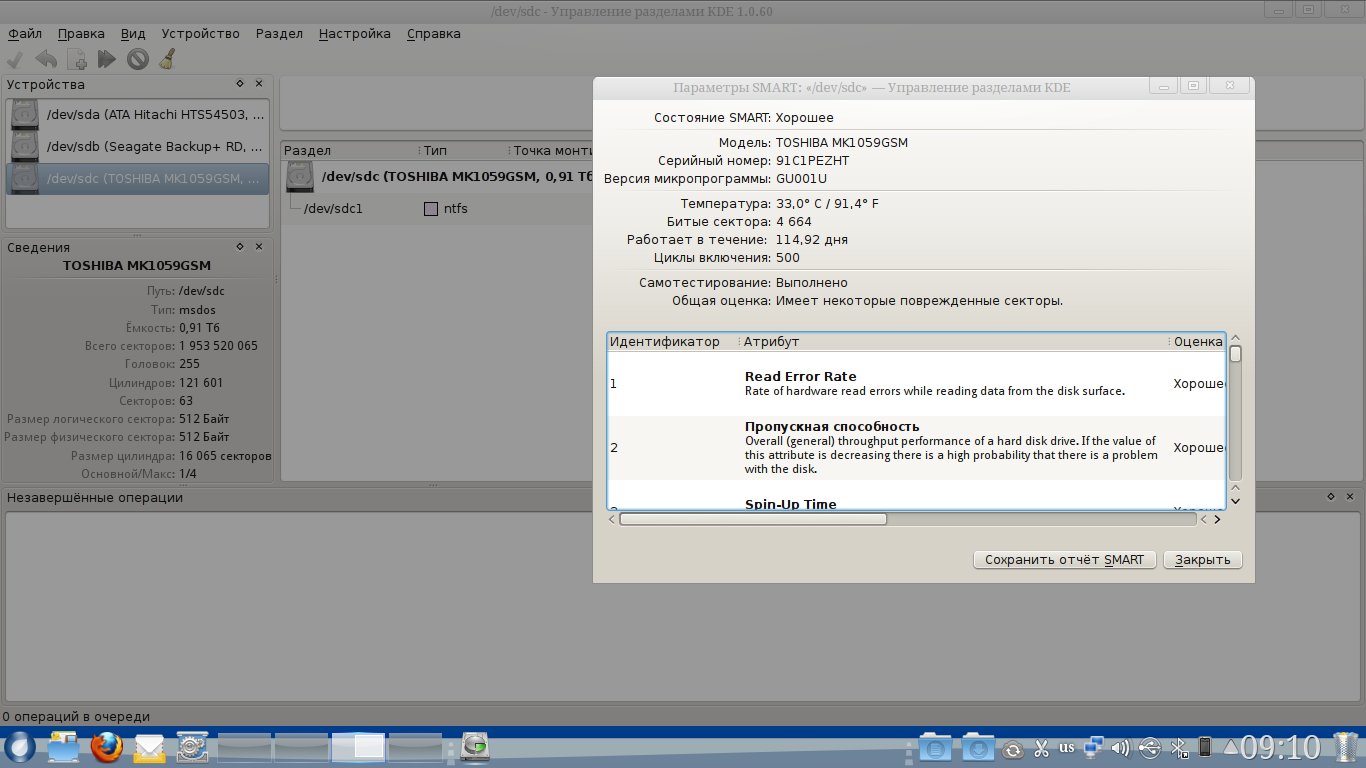Open the Устройство menu
Image resolution: width=1366 pixels, height=768 pixels.
coord(200,33)
